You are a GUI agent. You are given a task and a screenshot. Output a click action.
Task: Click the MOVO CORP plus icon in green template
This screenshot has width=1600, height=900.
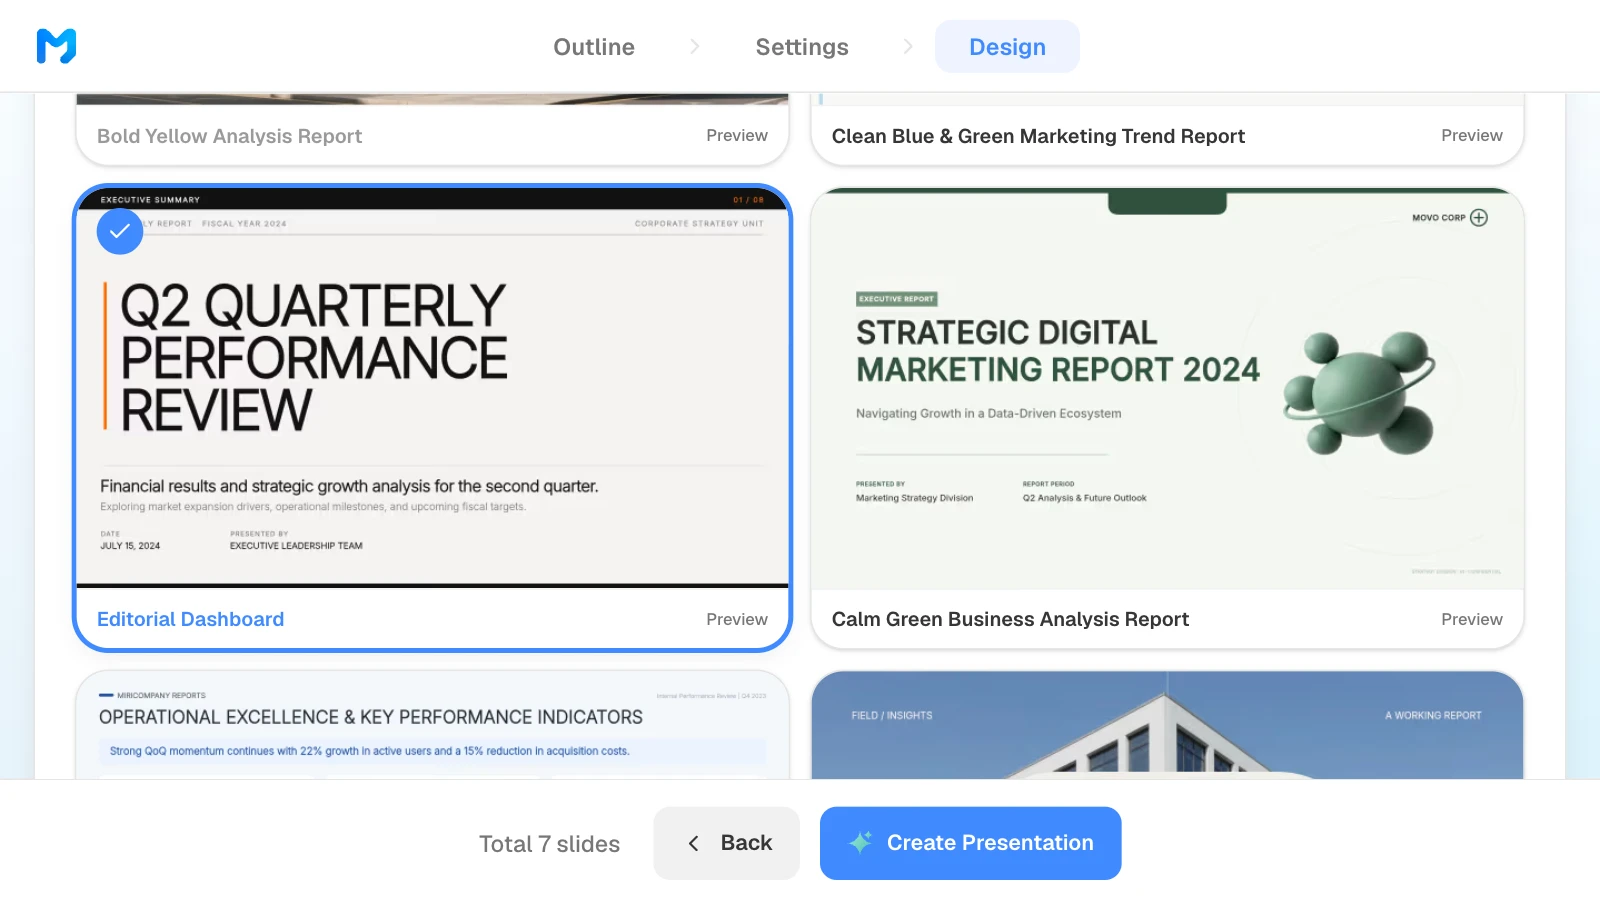click(1479, 217)
